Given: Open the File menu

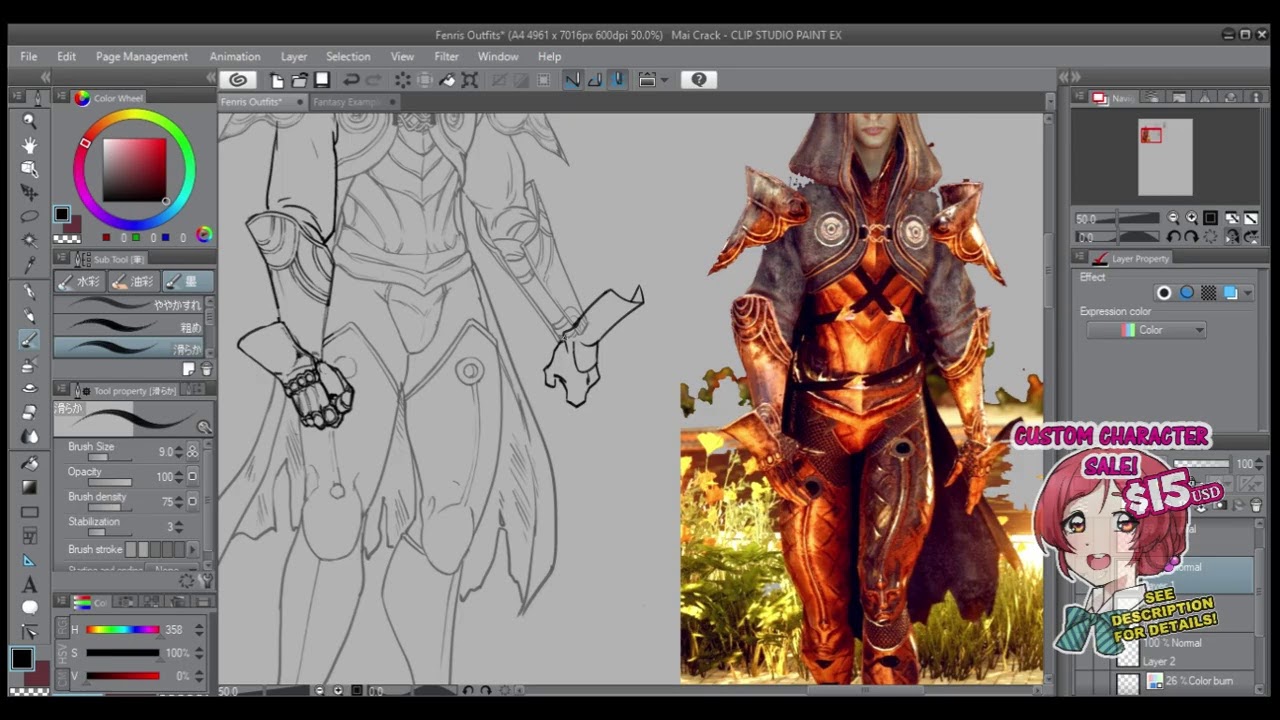Looking at the screenshot, I should click(x=29, y=57).
